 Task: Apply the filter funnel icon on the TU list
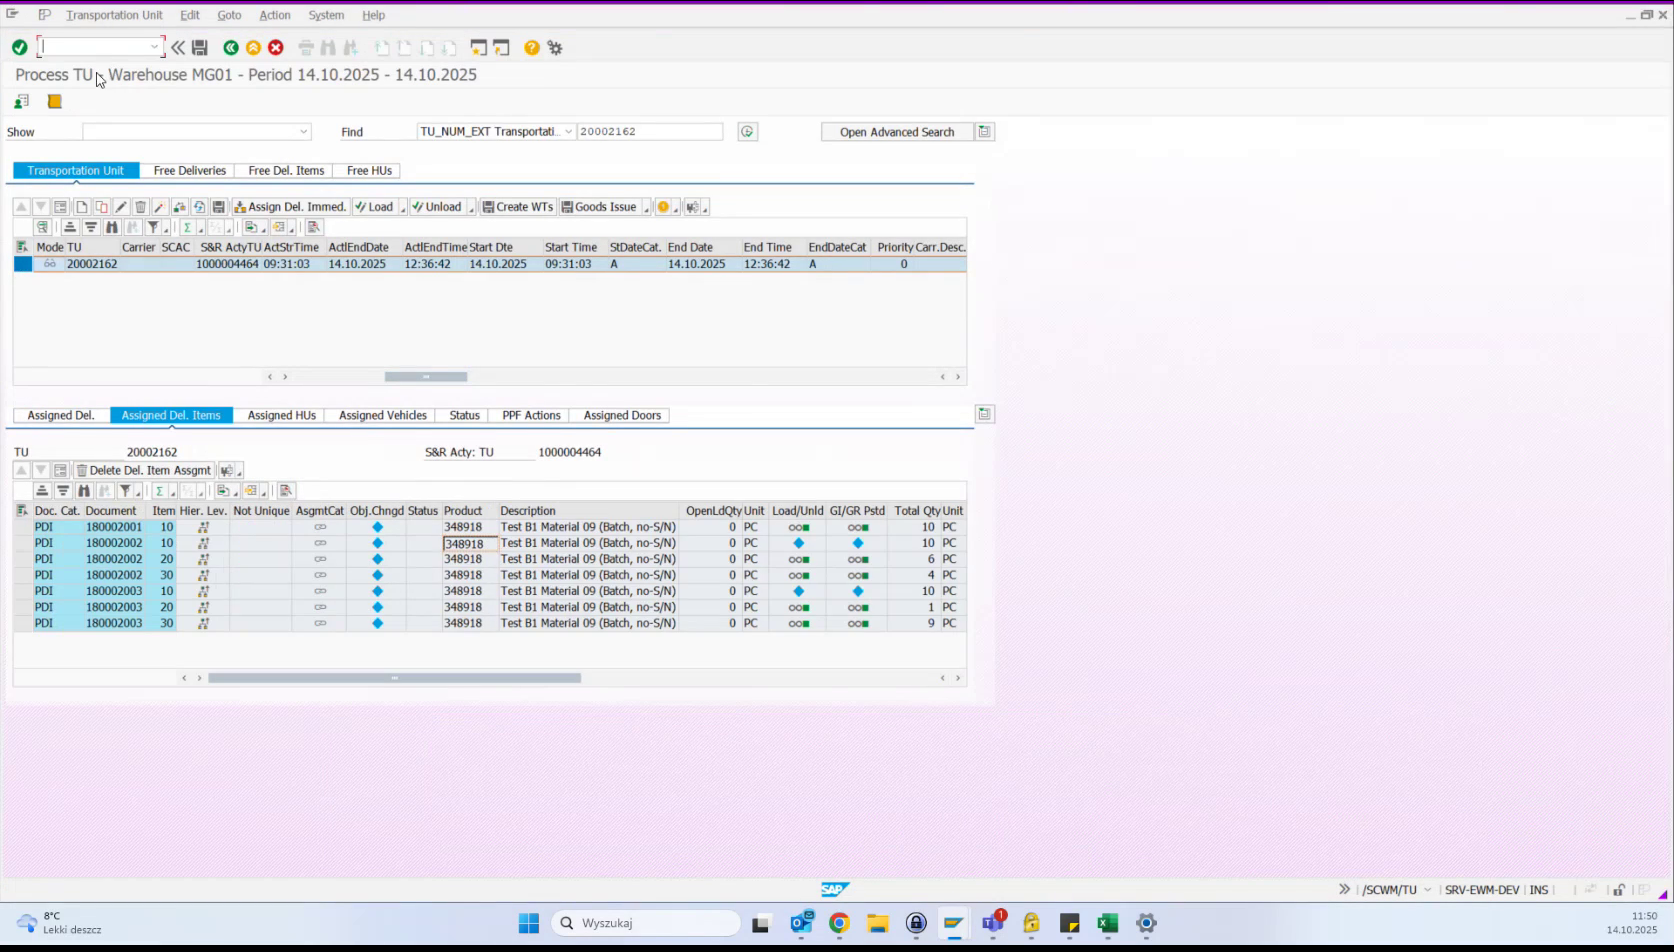[x=154, y=227]
